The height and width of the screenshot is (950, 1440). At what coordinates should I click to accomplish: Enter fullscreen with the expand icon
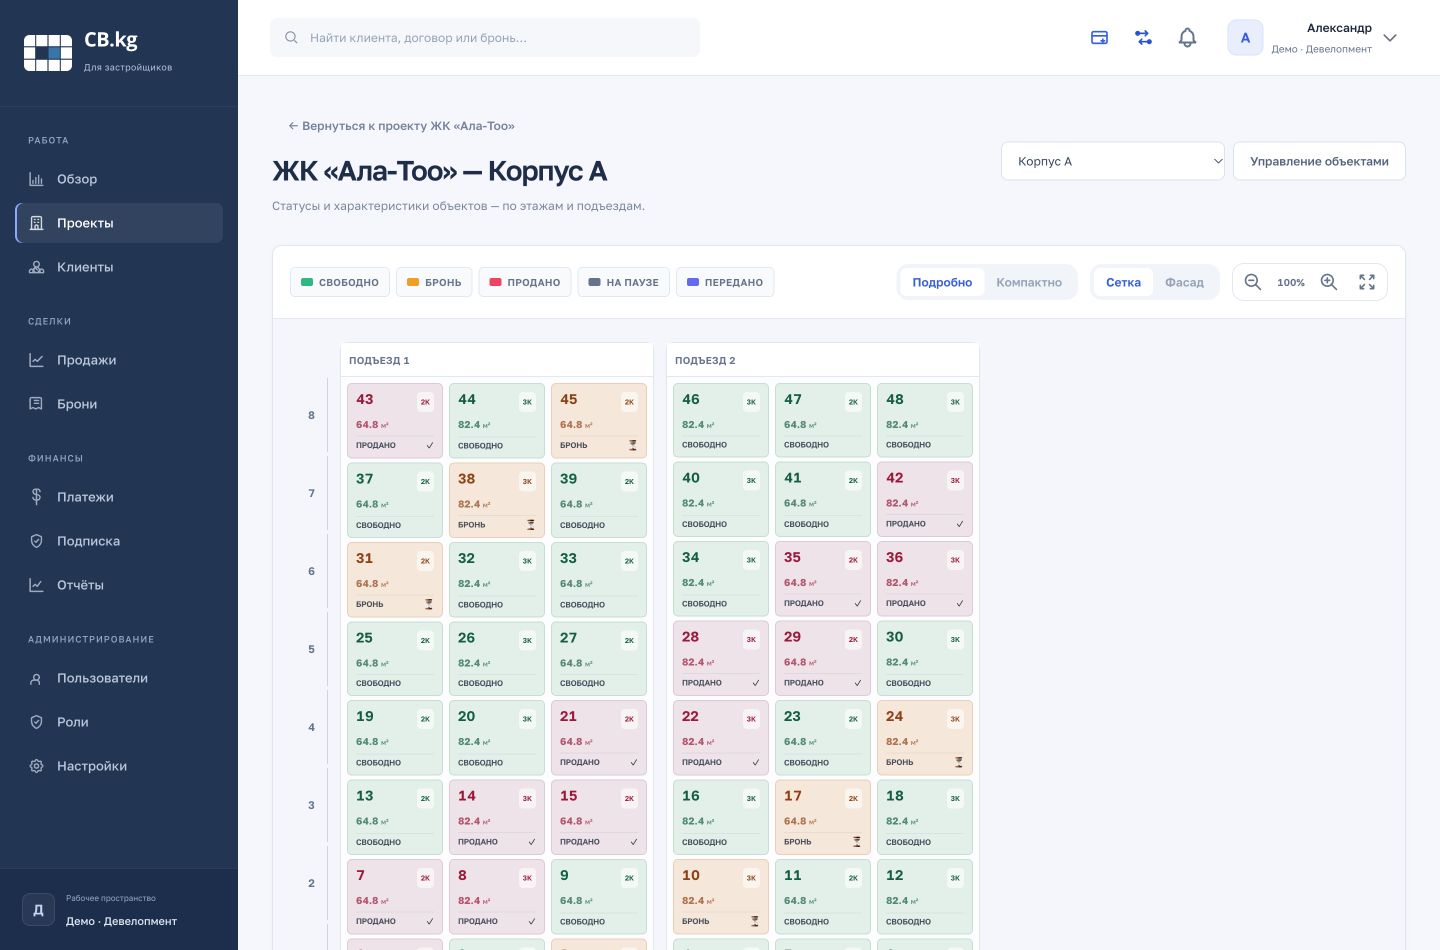point(1367,282)
